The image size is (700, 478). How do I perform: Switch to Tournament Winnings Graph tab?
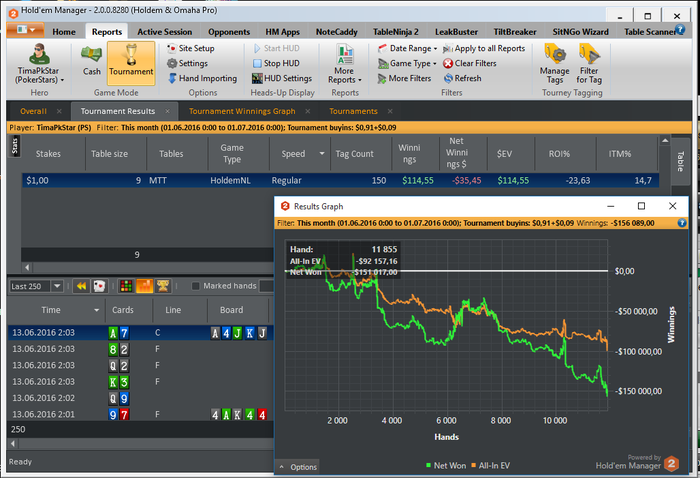(x=242, y=111)
